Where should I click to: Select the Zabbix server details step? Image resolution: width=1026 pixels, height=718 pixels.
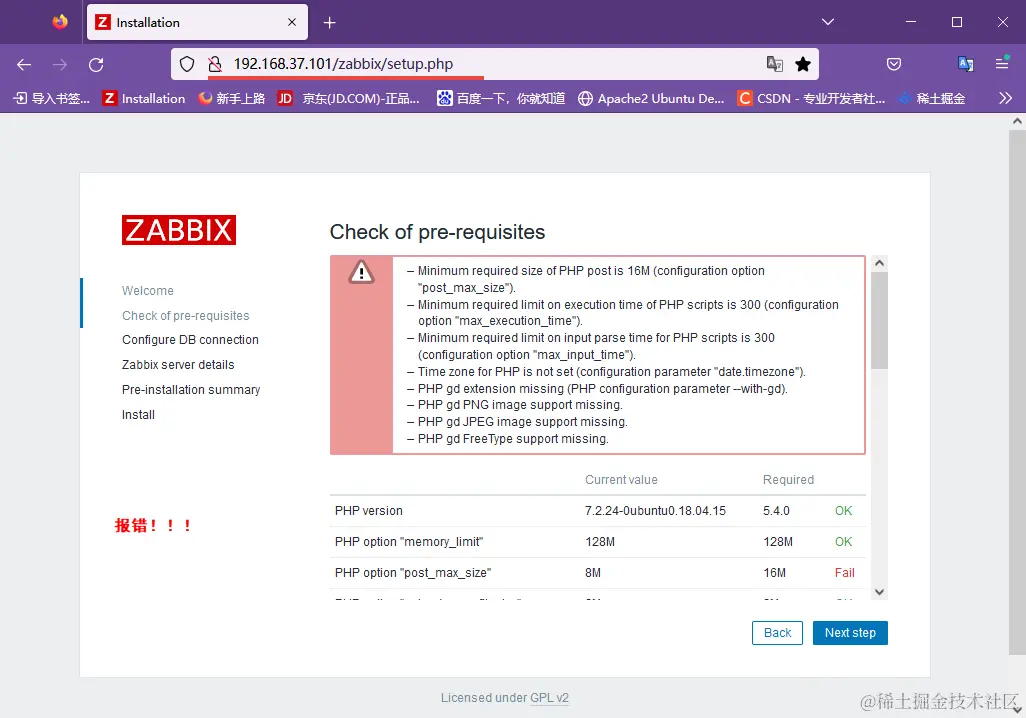(178, 365)
